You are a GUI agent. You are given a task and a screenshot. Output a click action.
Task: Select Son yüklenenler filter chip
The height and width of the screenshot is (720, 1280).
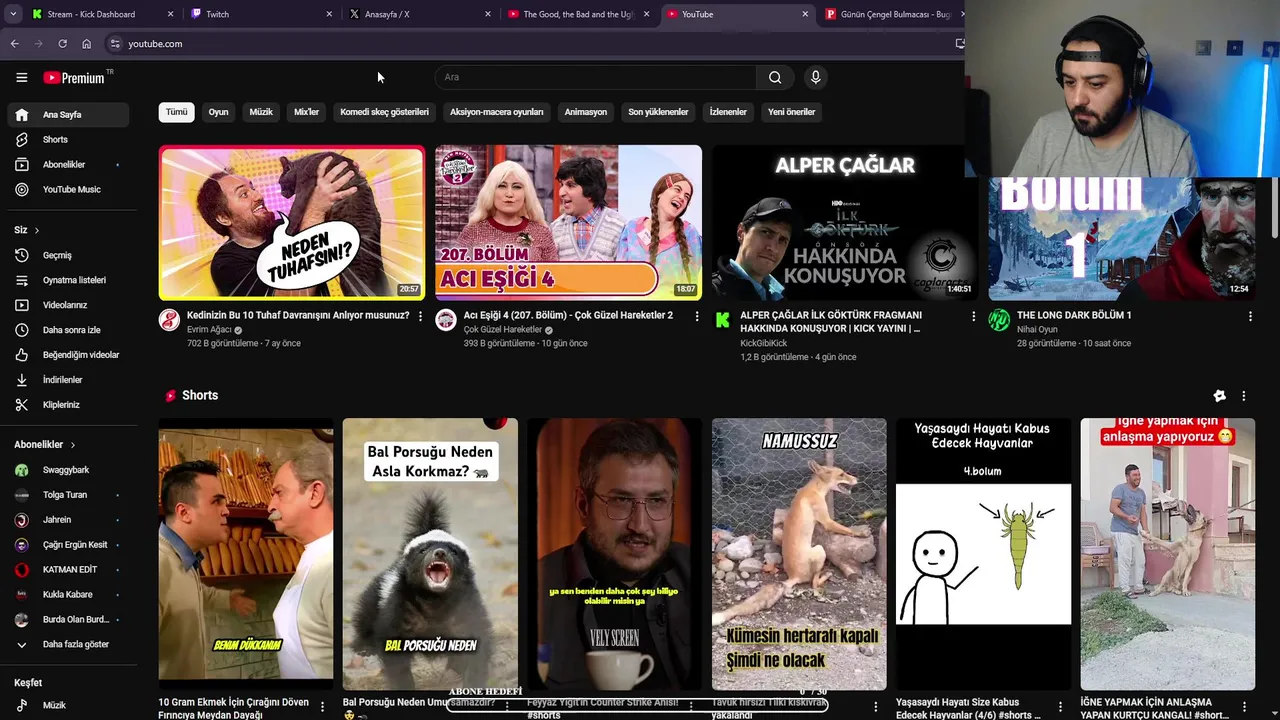658,112
